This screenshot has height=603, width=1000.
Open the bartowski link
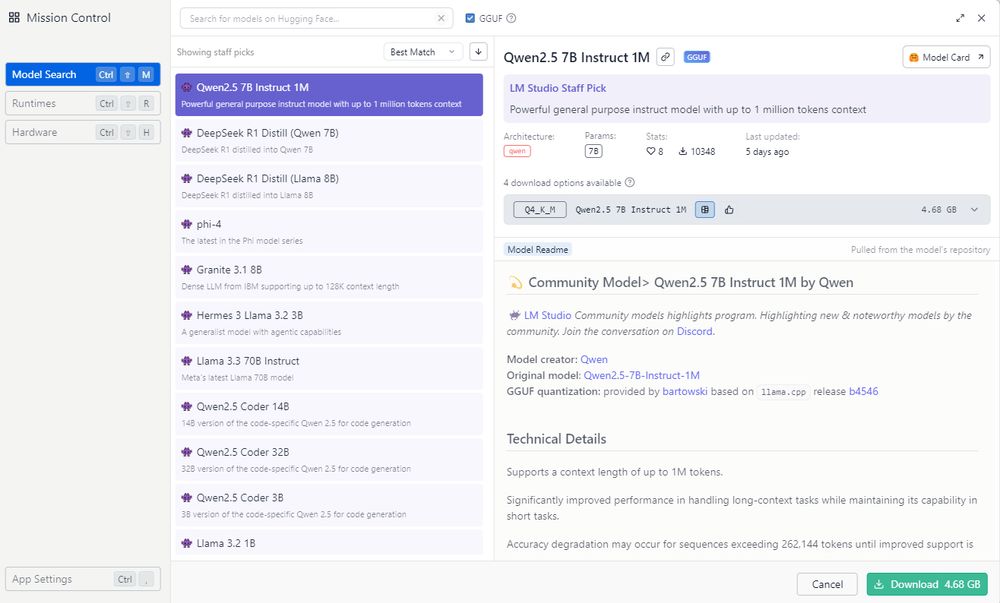(685, 391)
